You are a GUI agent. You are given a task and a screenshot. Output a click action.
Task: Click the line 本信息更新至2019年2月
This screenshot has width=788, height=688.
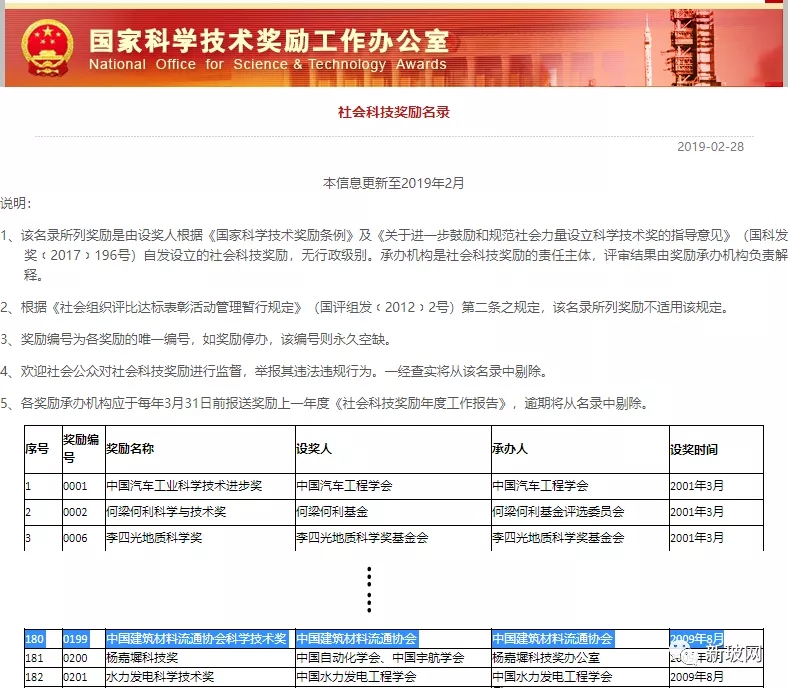coord(393,183)
